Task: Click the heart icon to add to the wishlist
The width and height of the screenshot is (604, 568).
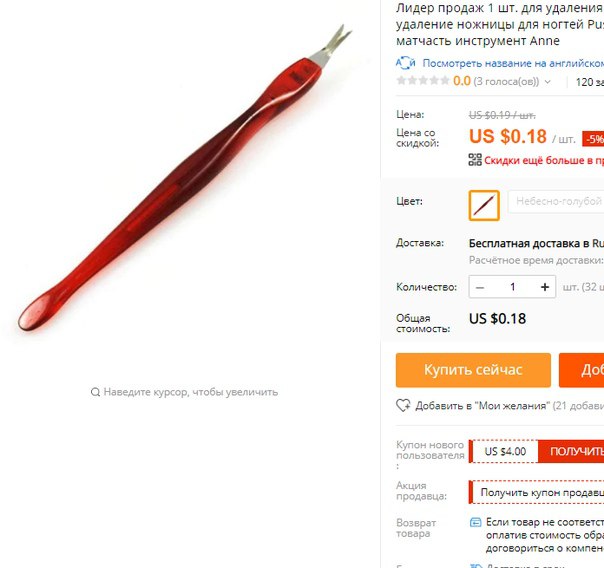Action: click(x=403, y=405)
